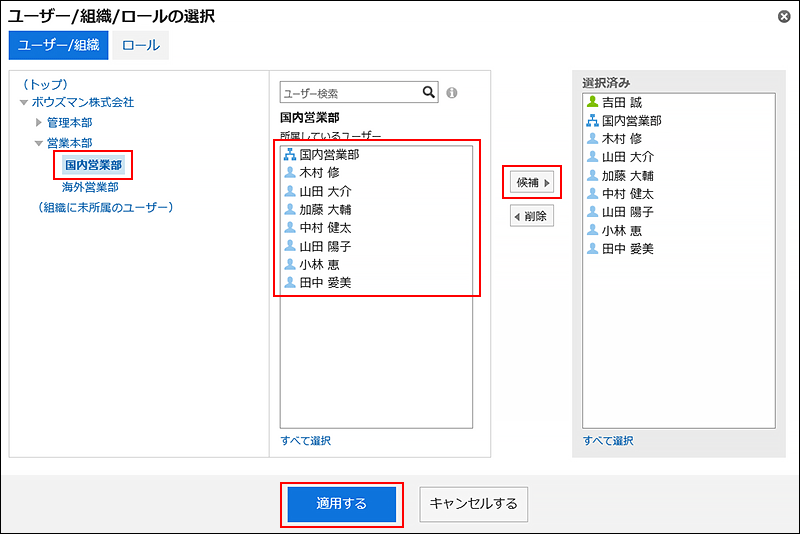Viewport: 800px width, 534px height.
Task: Select 田中 愛美 name in selected list
Action: point(628,248)
